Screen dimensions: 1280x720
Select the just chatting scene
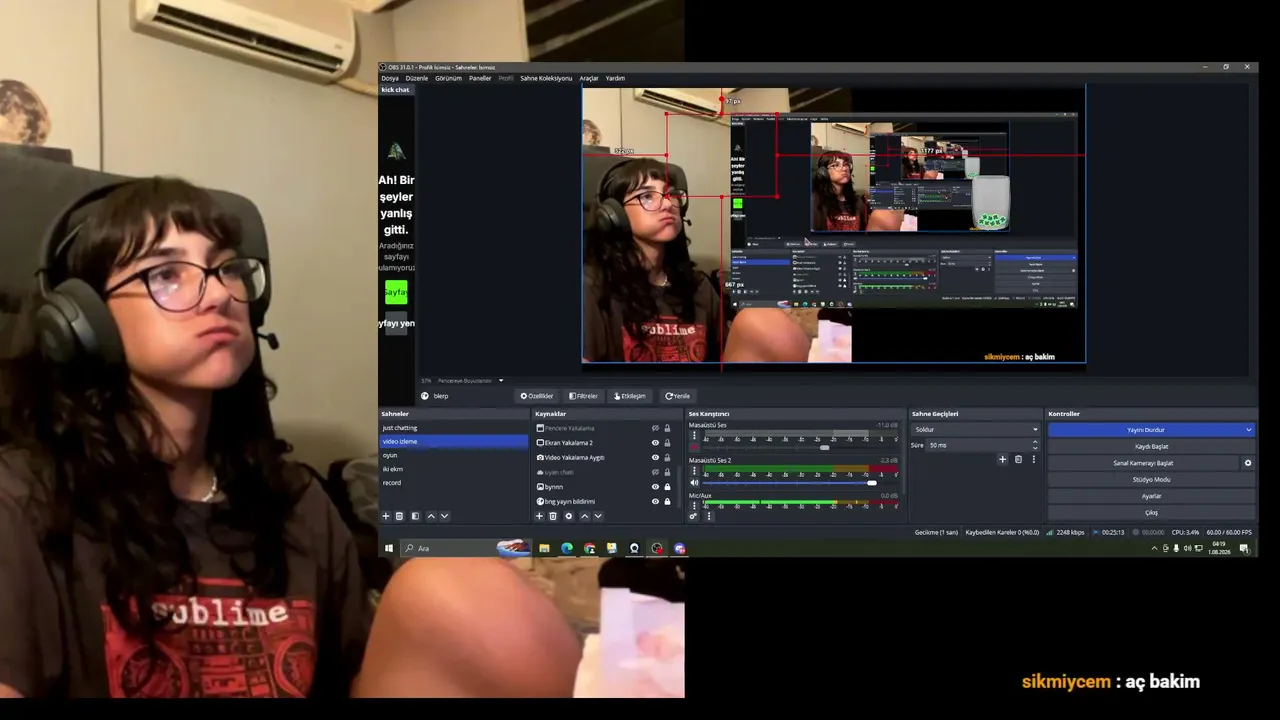pos(454,428)
